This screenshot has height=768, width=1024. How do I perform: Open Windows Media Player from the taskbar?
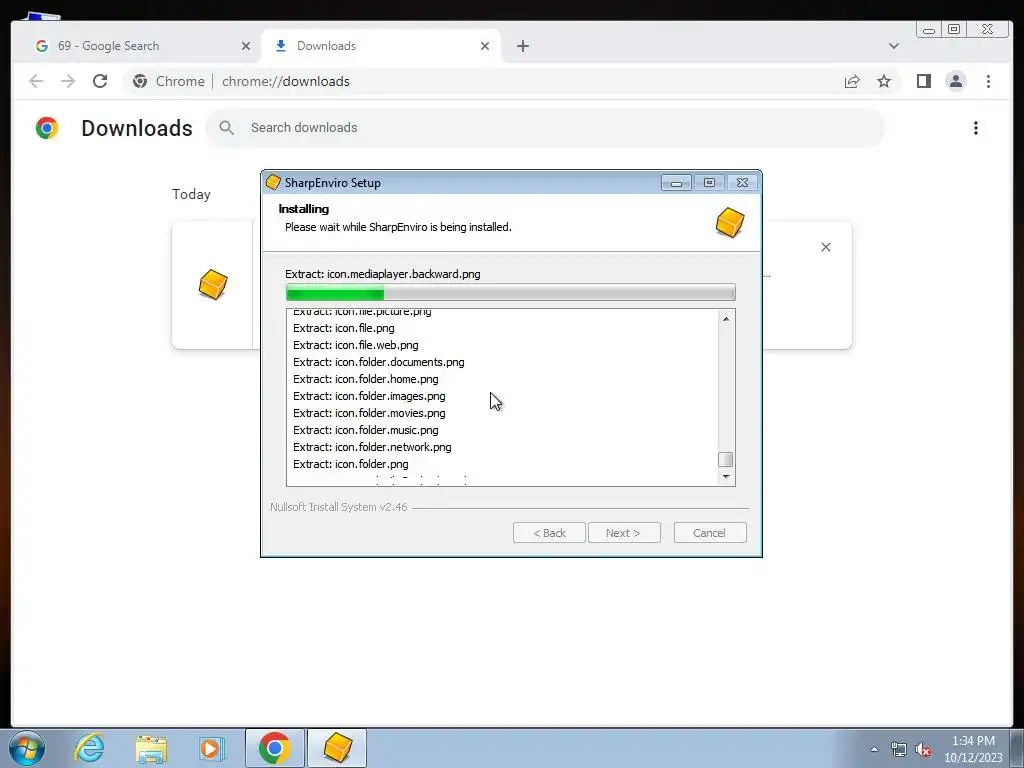coord(212,748)
